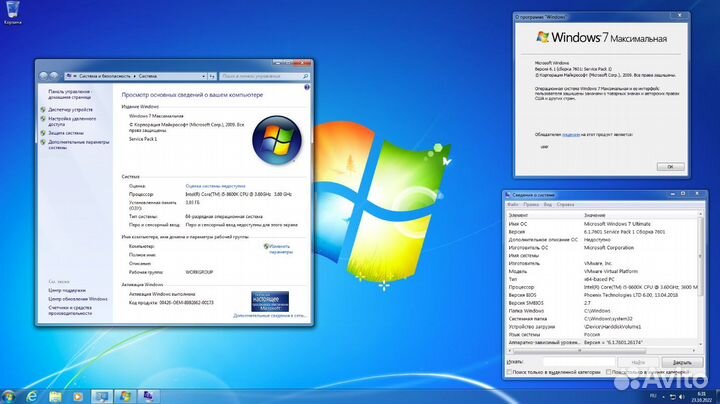Click the Forward arrow in System window
This screenshot has width=720, height=404.
[x=54, y=76]
